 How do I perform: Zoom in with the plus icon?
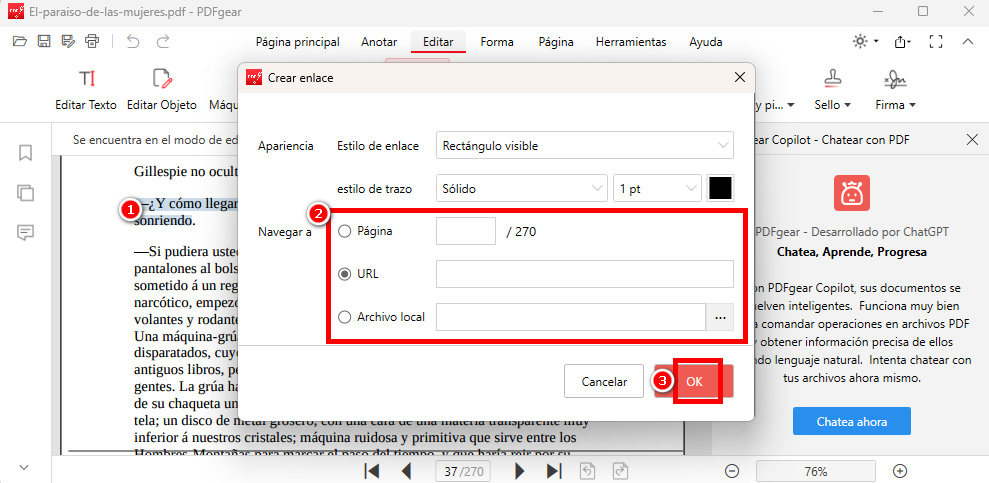pos(901,471)
